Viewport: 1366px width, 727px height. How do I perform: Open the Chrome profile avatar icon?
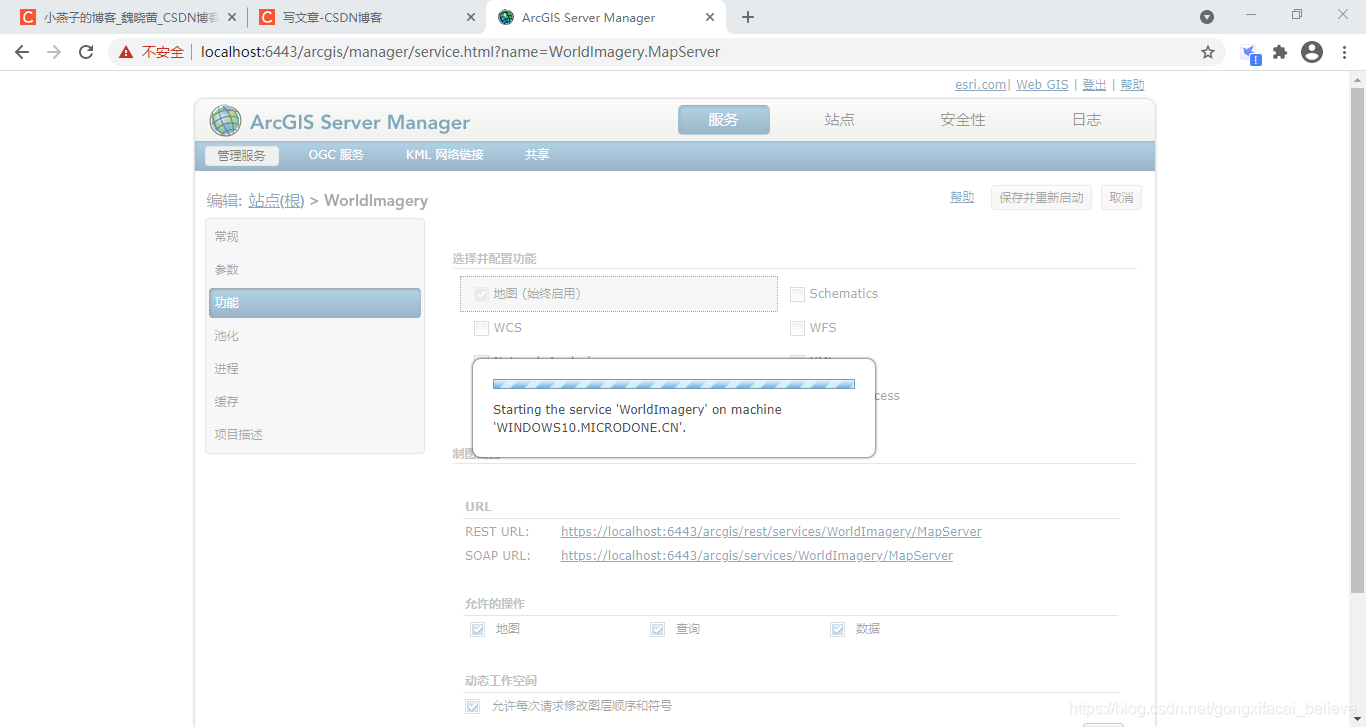1312,52
